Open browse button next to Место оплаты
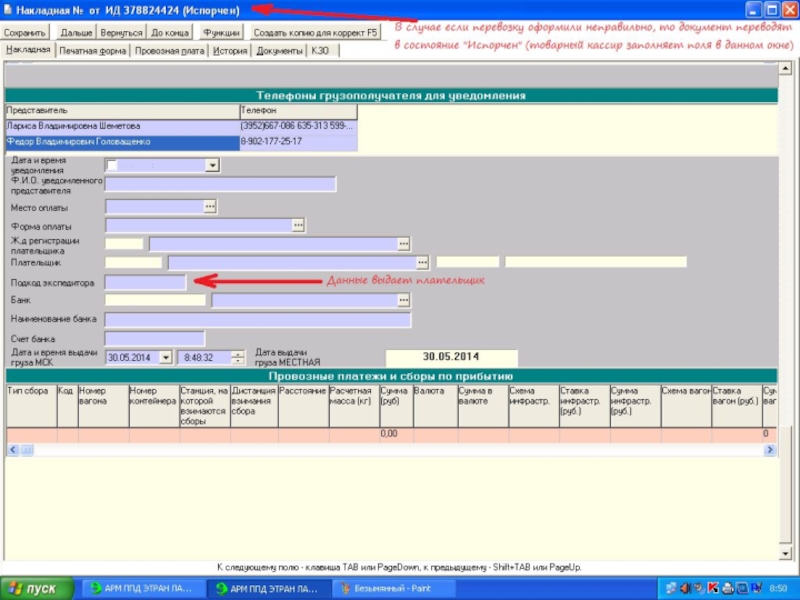800x600 pixels. [x=210, y=206]
